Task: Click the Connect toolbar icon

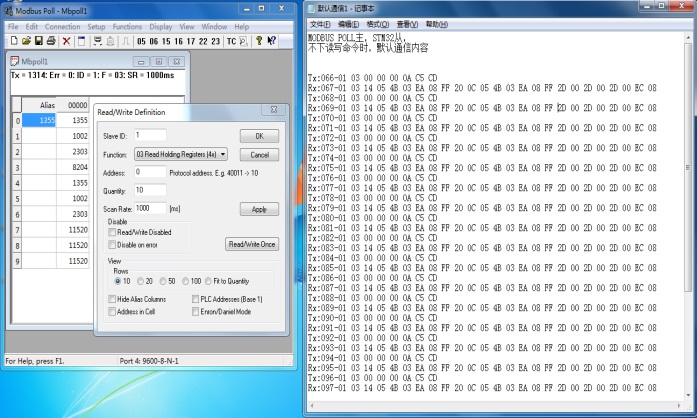Action: [97, 41]
